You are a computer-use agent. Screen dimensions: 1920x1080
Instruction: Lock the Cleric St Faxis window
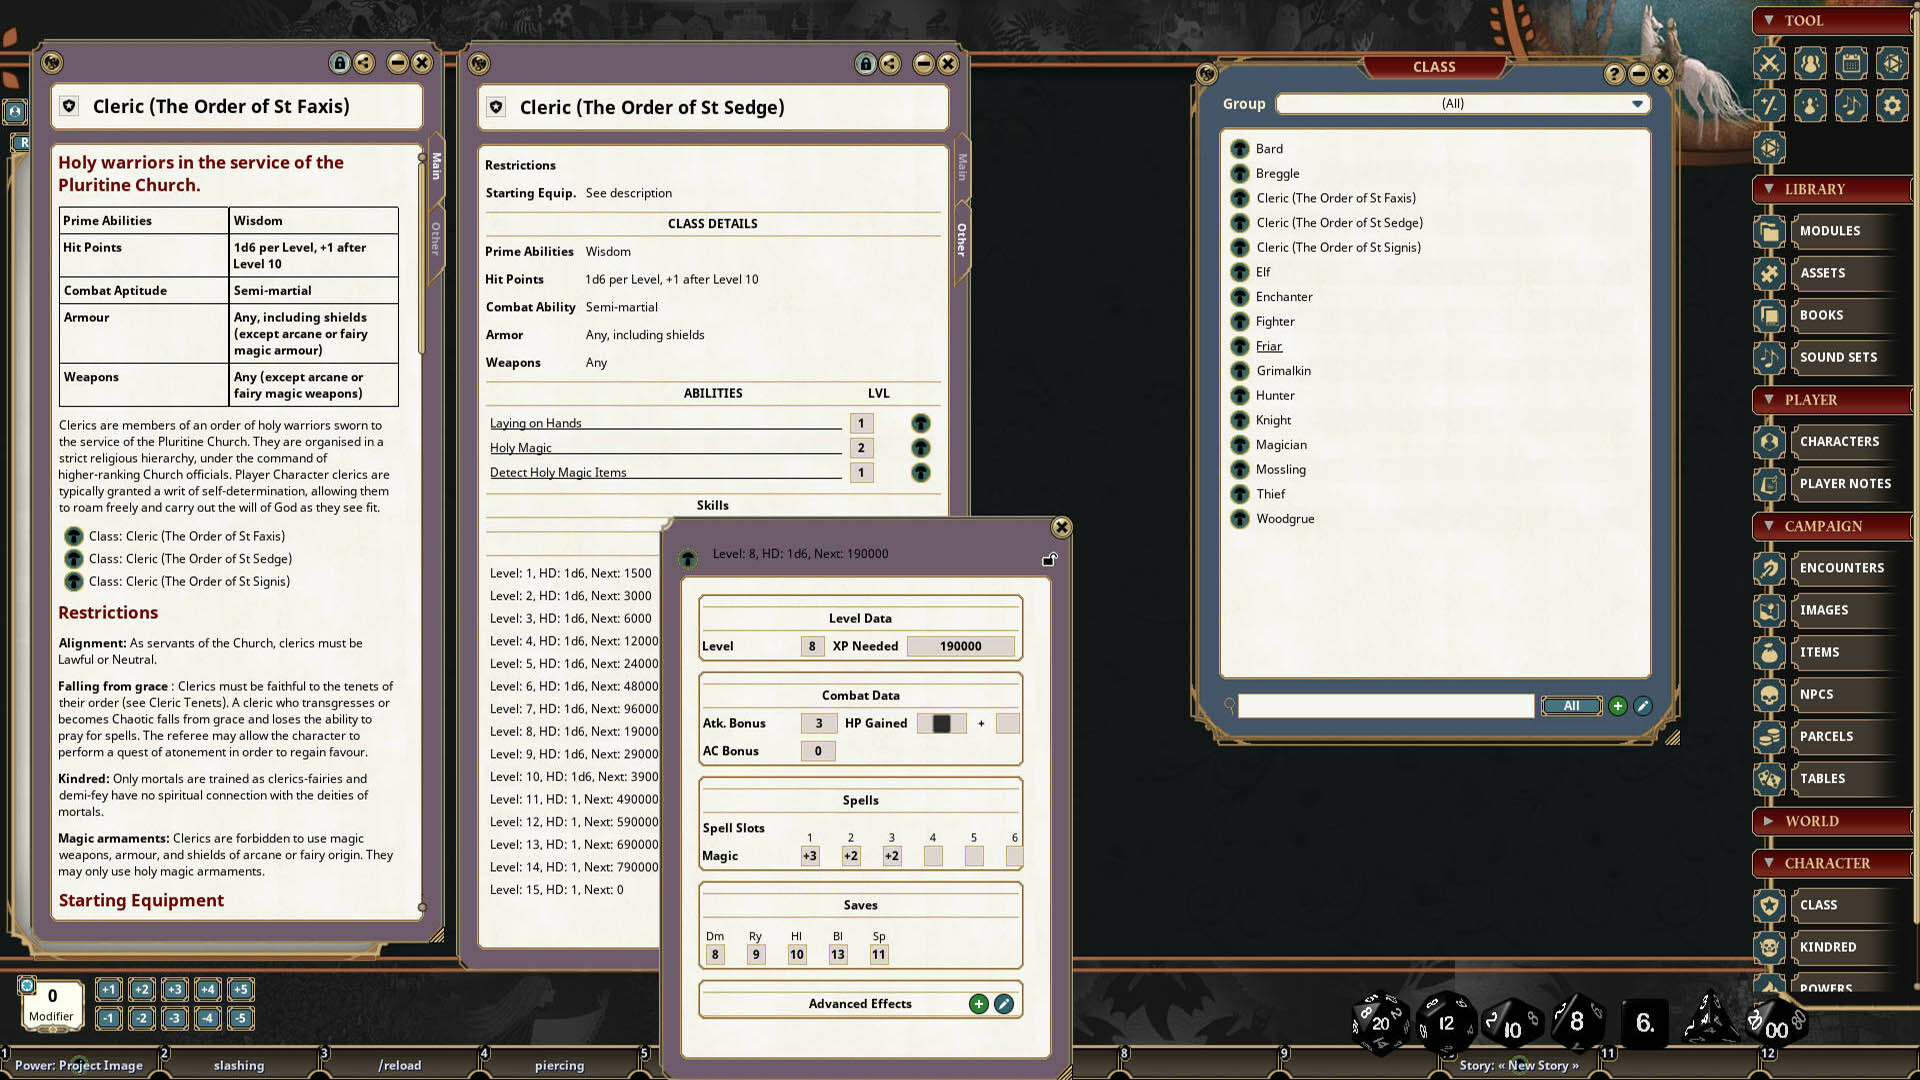pos(339,62)
